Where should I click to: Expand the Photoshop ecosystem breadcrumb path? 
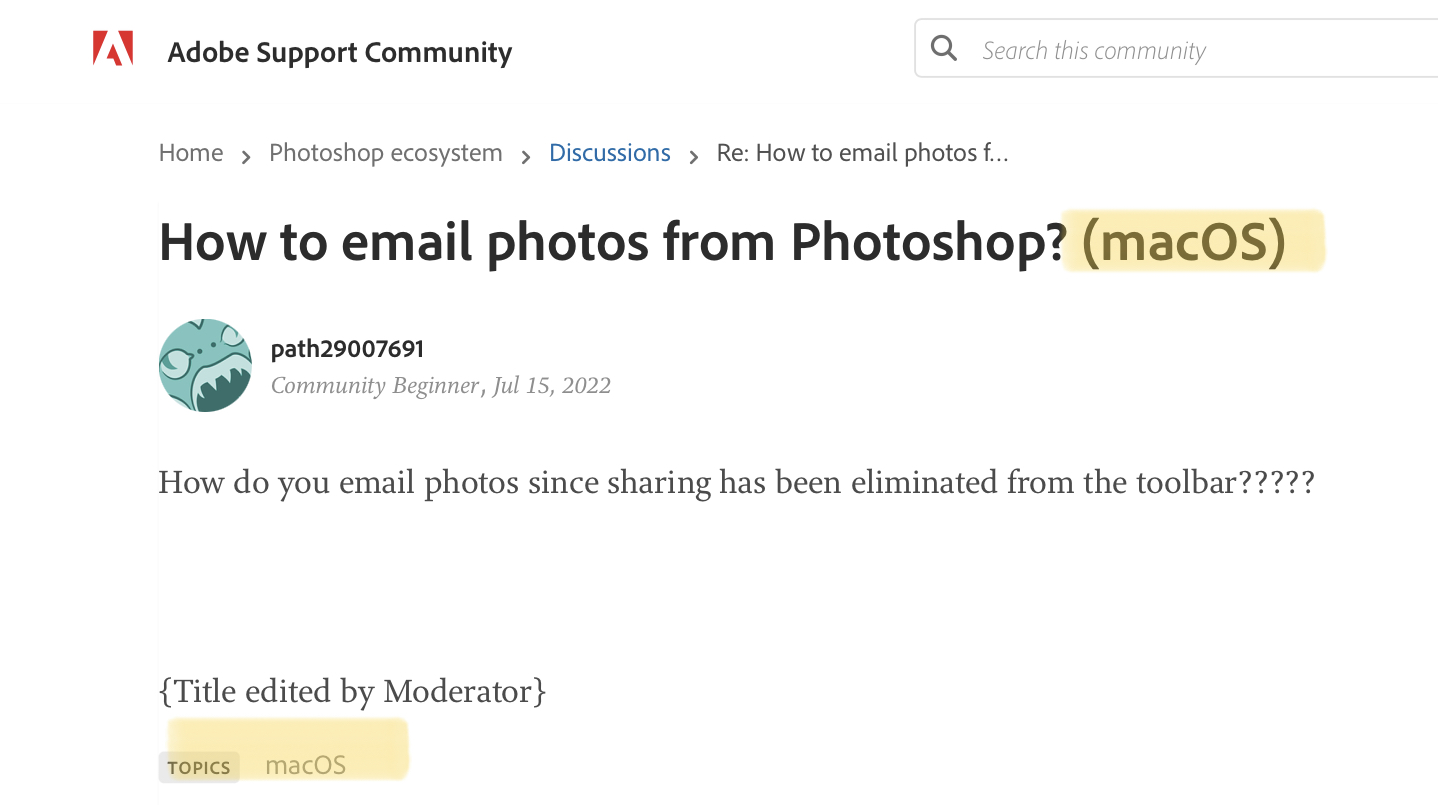point(385,152)
